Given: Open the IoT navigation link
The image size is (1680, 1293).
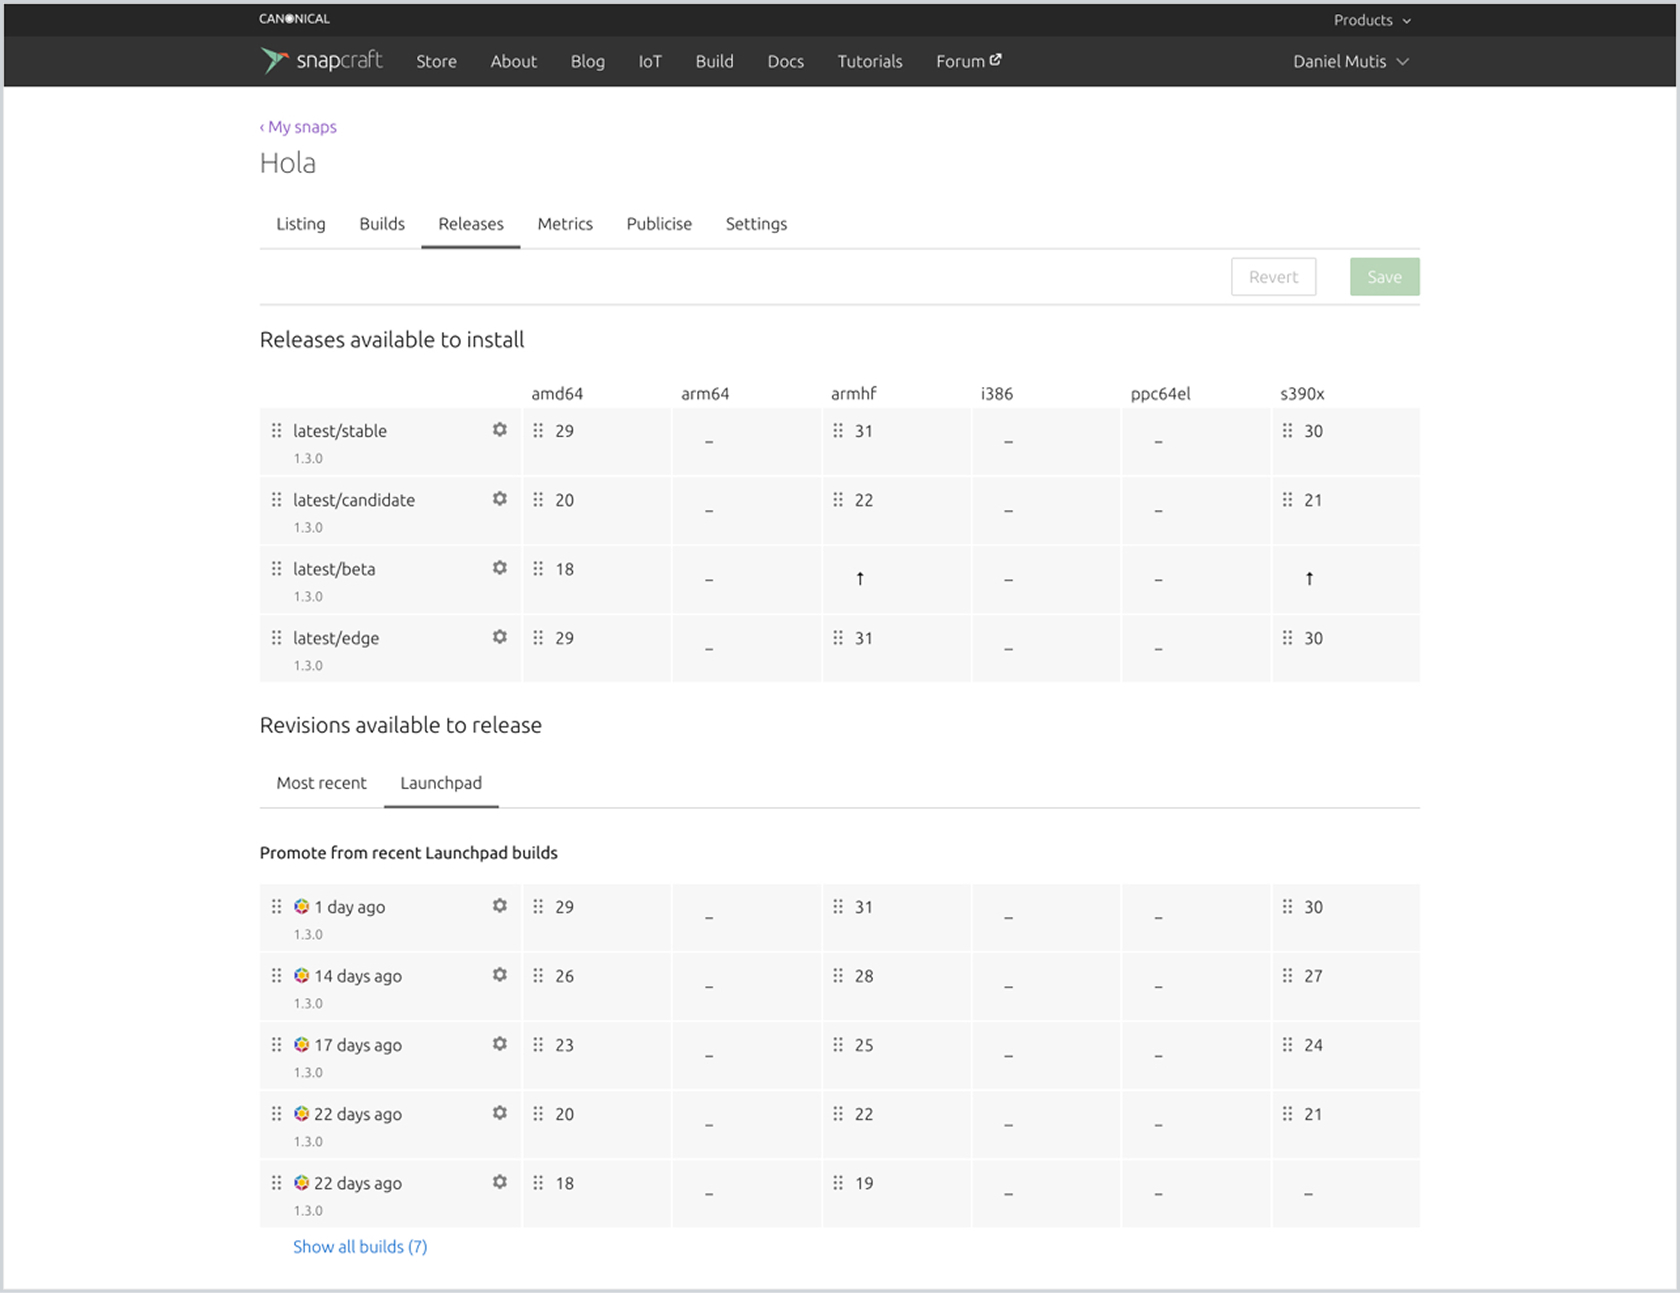Looking at the screenshot, I should (x=650, y=61).
